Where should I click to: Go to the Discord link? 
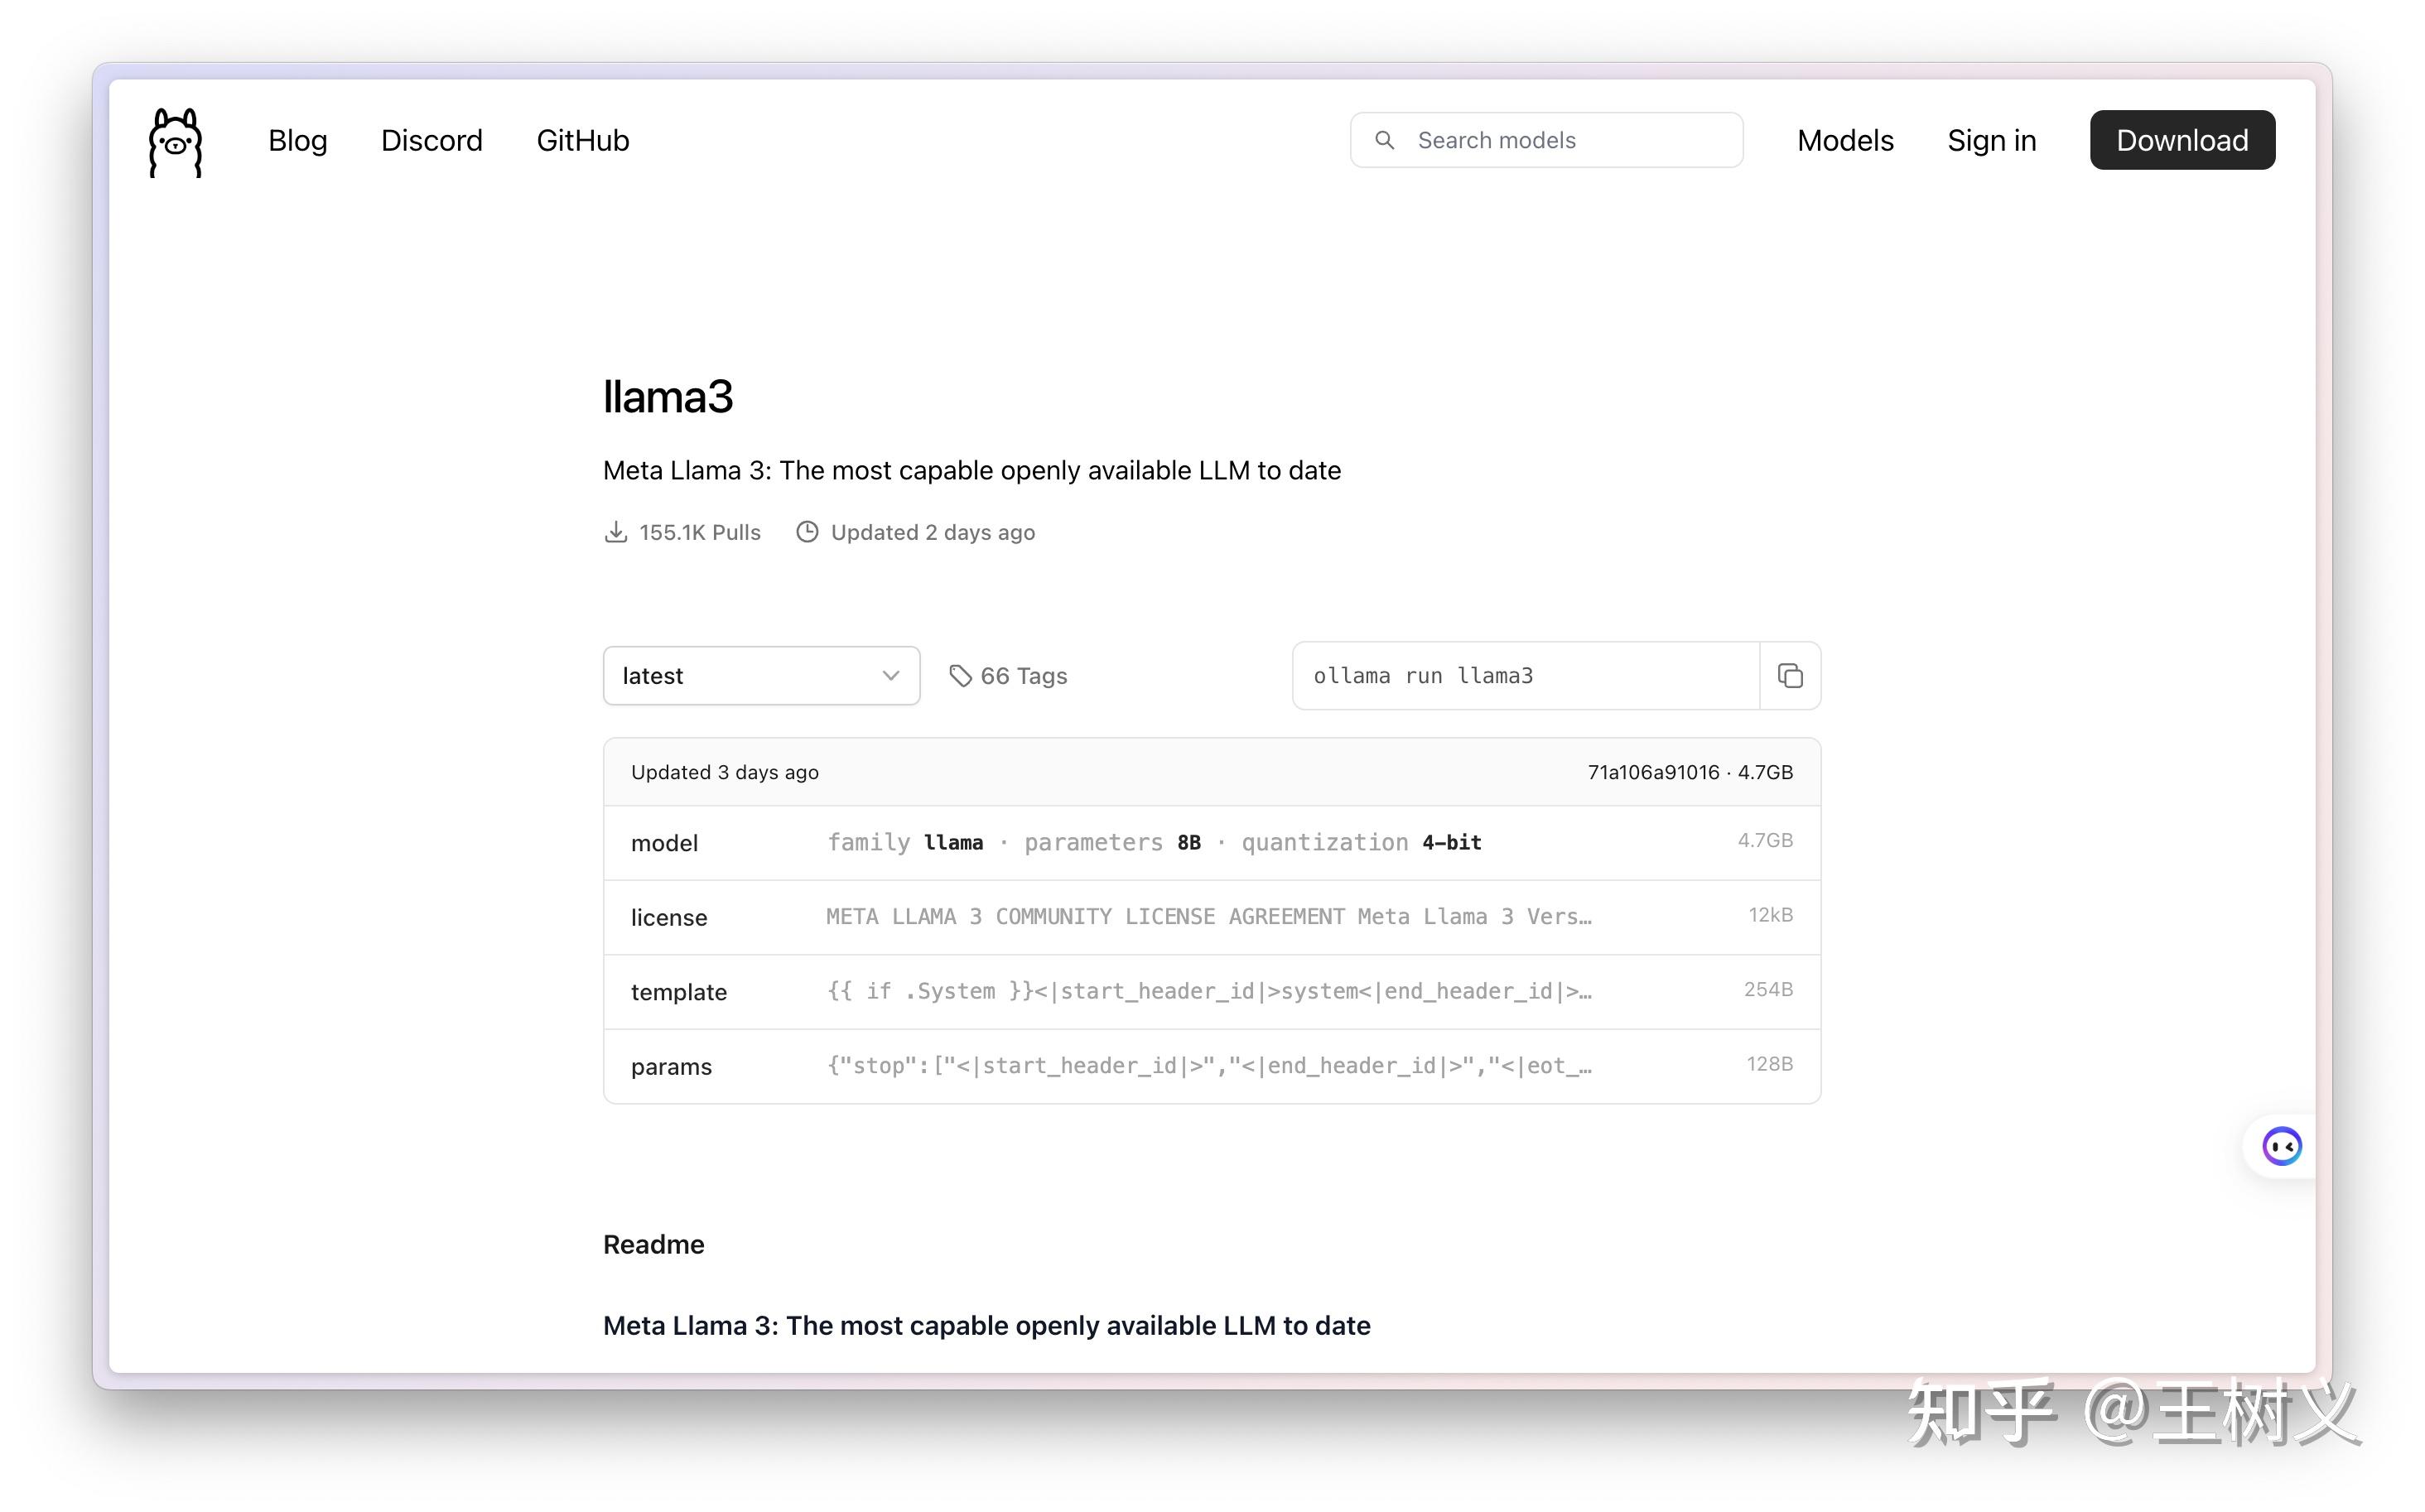pyautogui.click(x=431, y=140)
